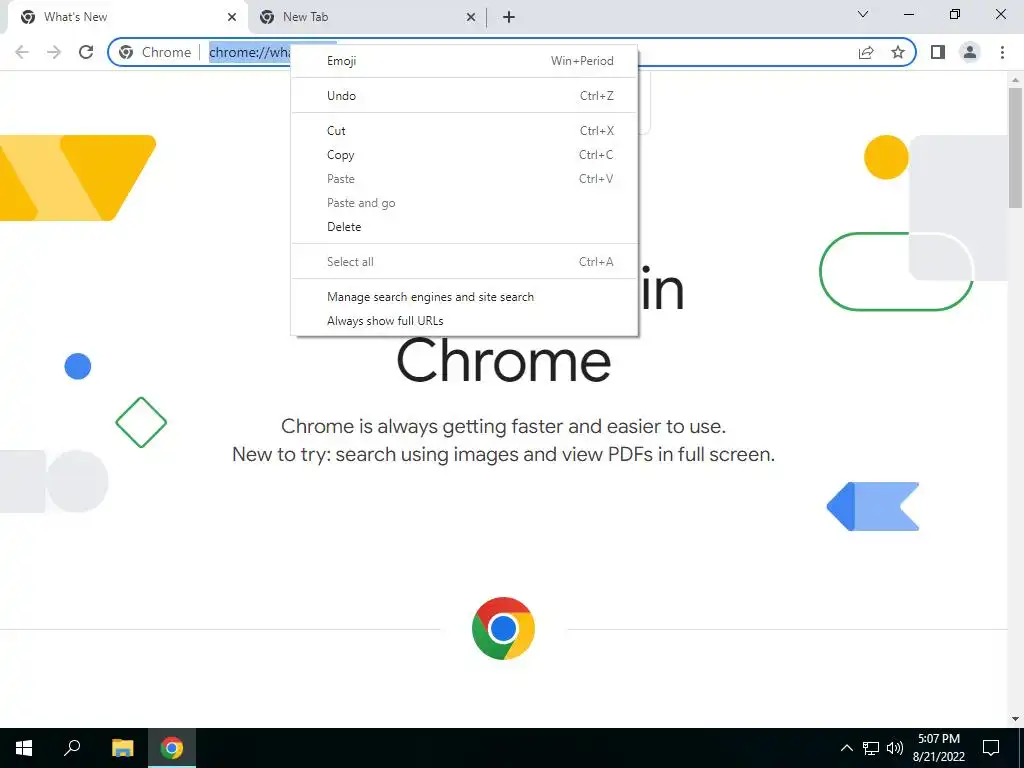Screen dimensions: 1024x768
Task: Click the page's vertical scrollbar thumb
Action: 1015,147
